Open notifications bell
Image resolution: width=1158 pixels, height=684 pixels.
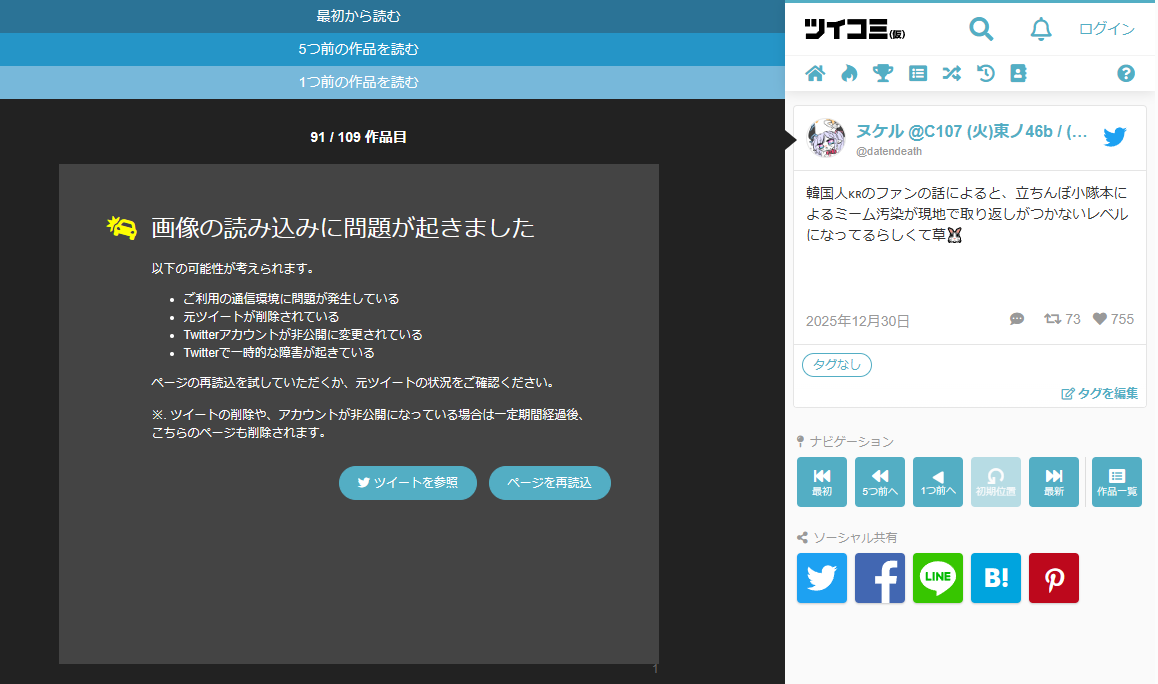click(1041, 29)
